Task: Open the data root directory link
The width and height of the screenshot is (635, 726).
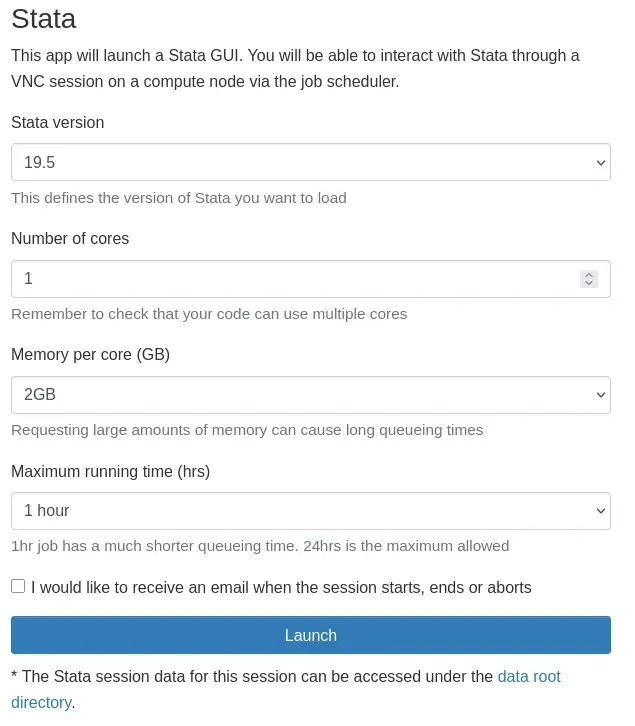Action: [528, 677]
